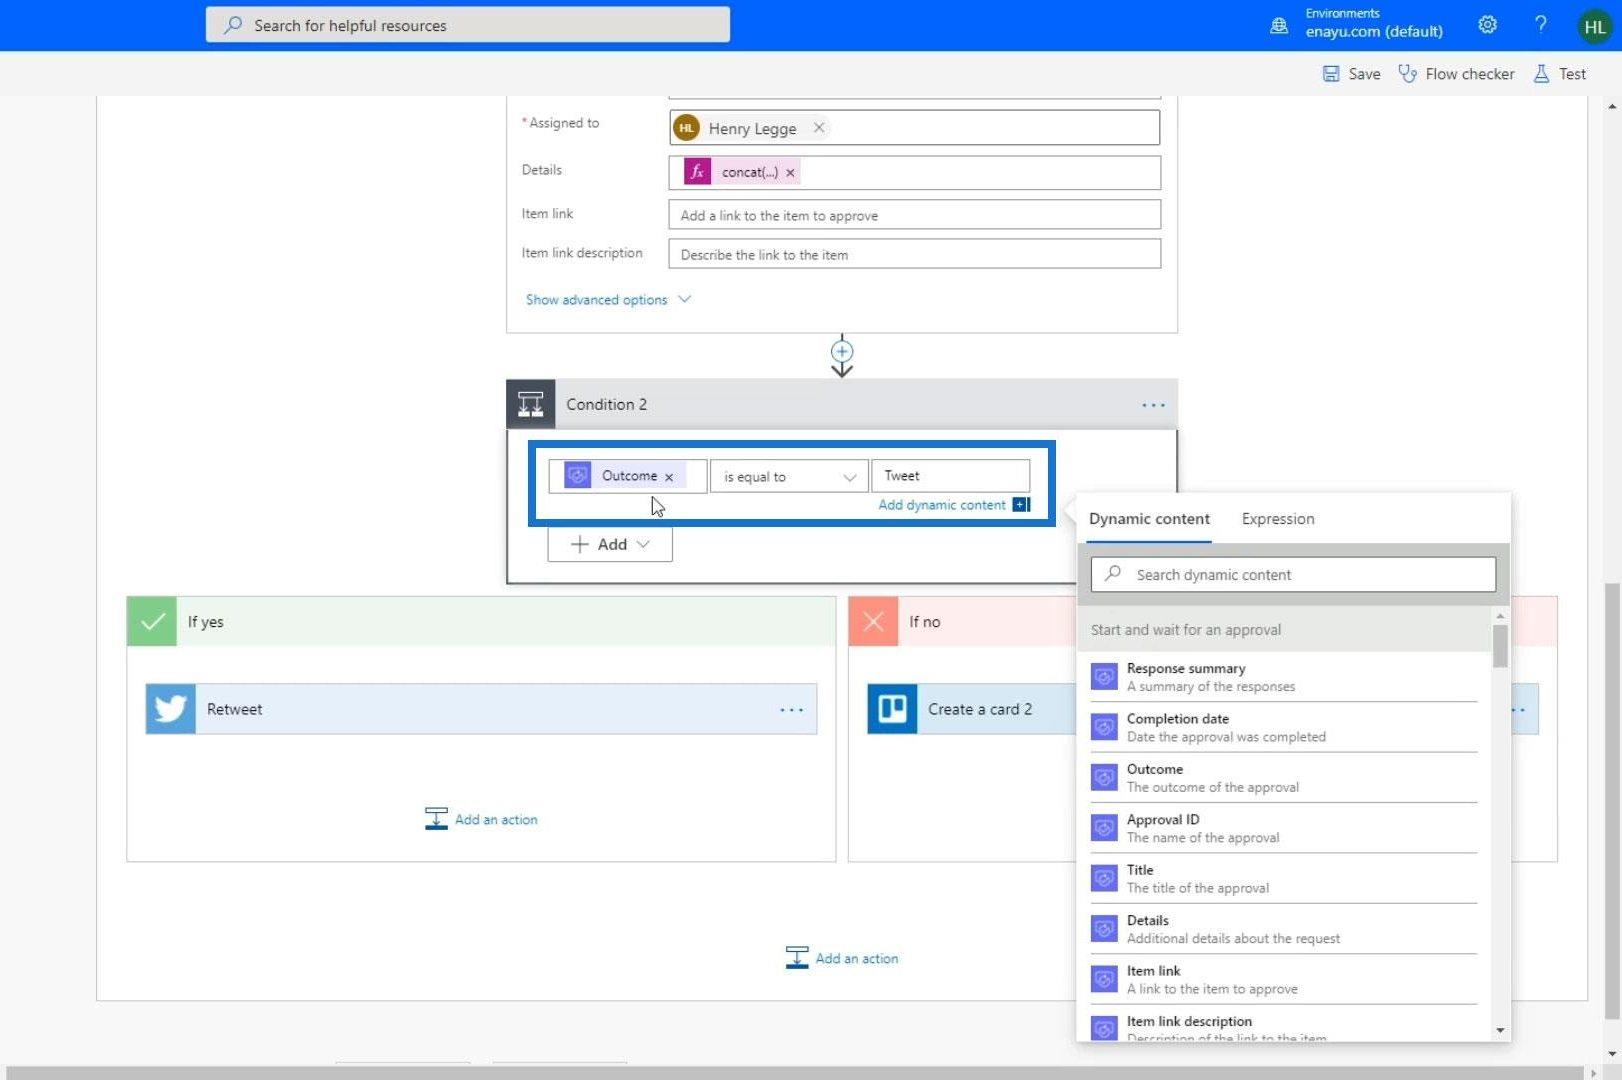Remove the concat expression from Details

pyautogui.click(x=790, y=173)
